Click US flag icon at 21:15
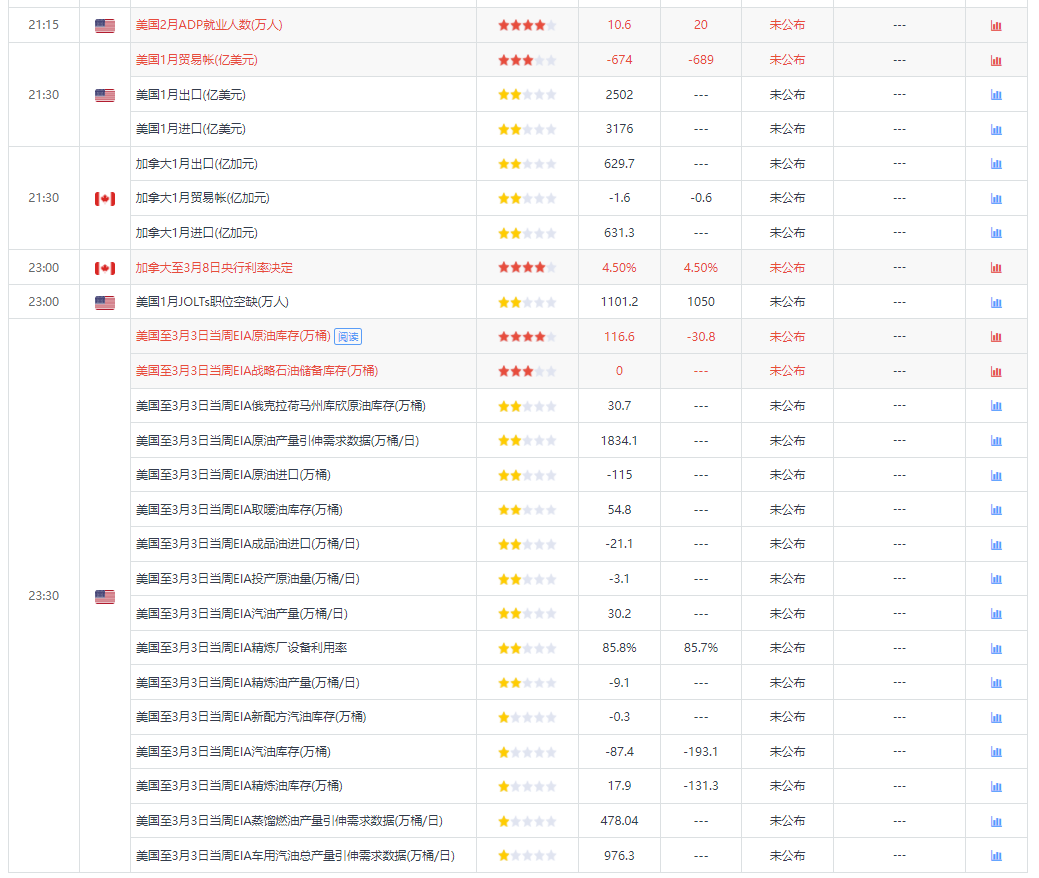 pyautogui.click(x=105, y=25)
